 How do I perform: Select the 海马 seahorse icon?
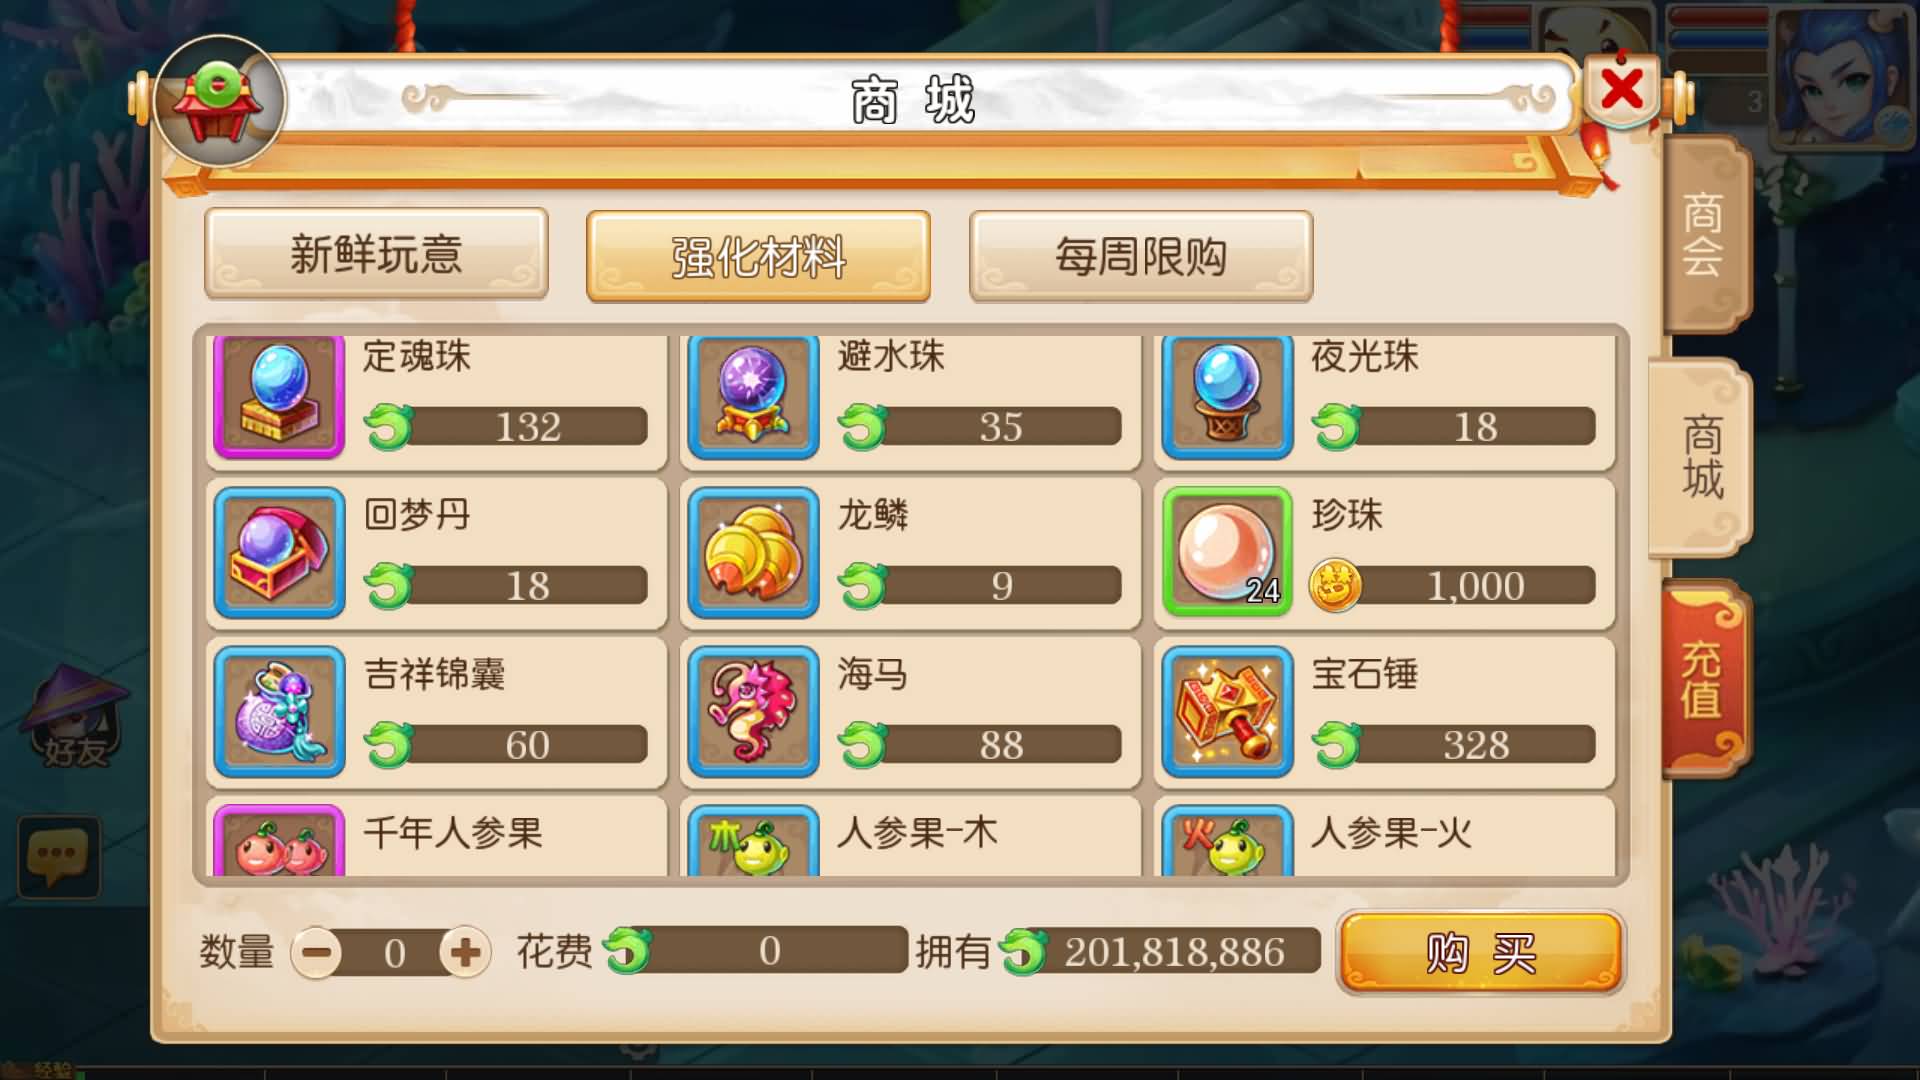(x=753, y=712)
